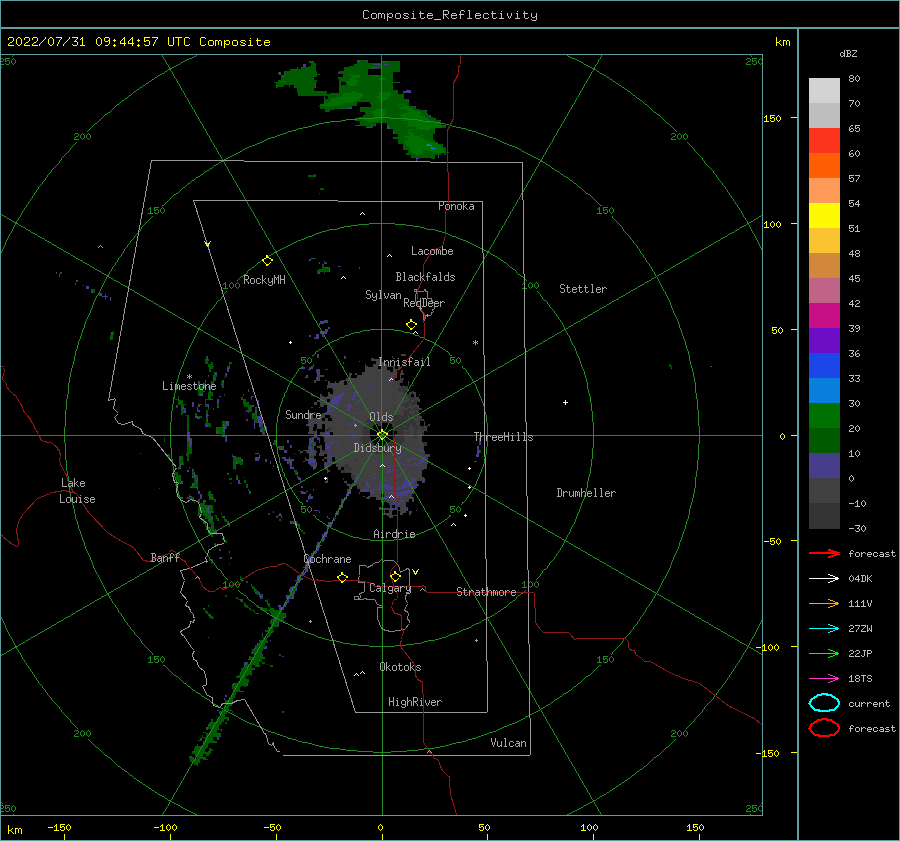
Task: Click the 'Airdrie' label
Action: tap(394, 534)
